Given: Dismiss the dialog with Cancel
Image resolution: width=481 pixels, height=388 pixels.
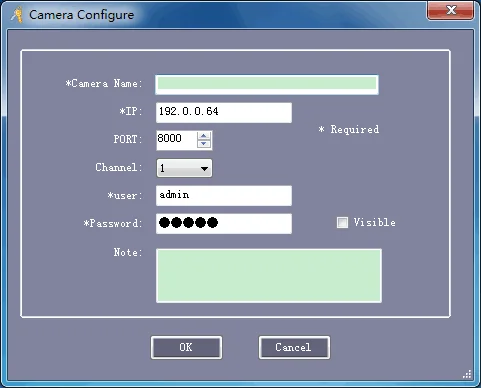Looking at the screenshot, I should [x=294, y=347].
